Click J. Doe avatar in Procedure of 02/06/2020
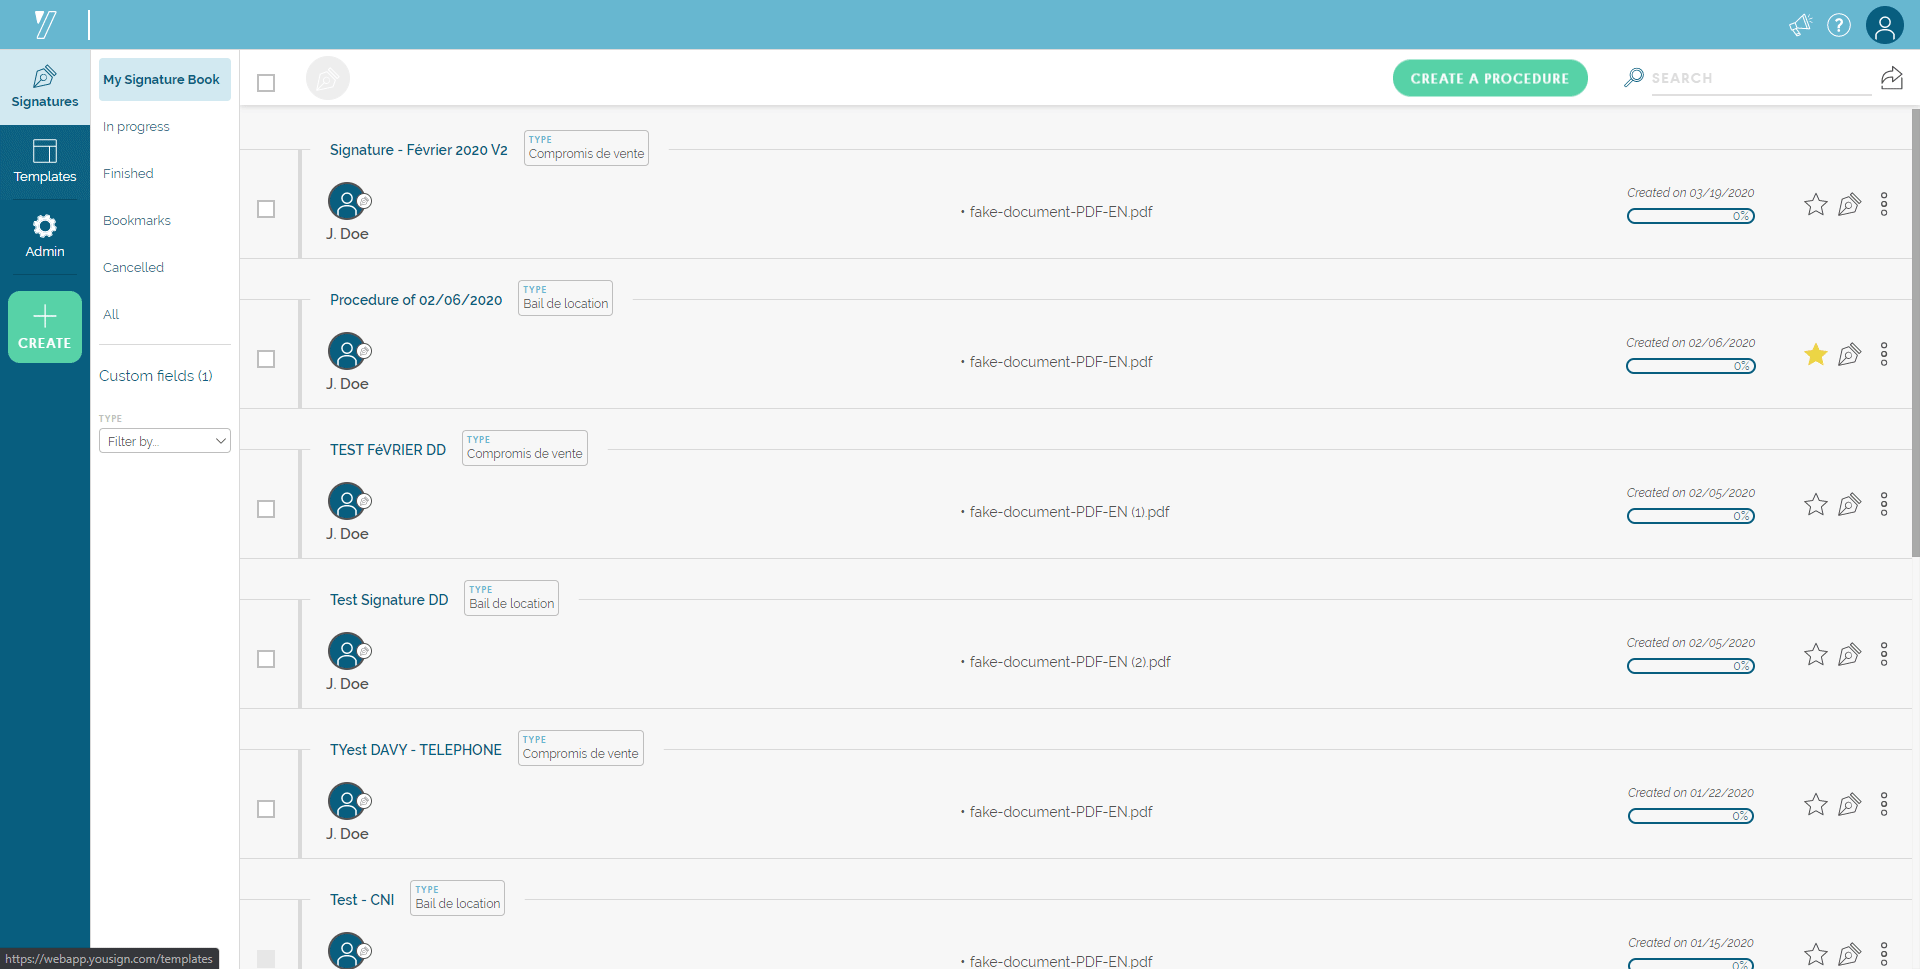Screen dimensions: 1920x969 tap(348, 351)
